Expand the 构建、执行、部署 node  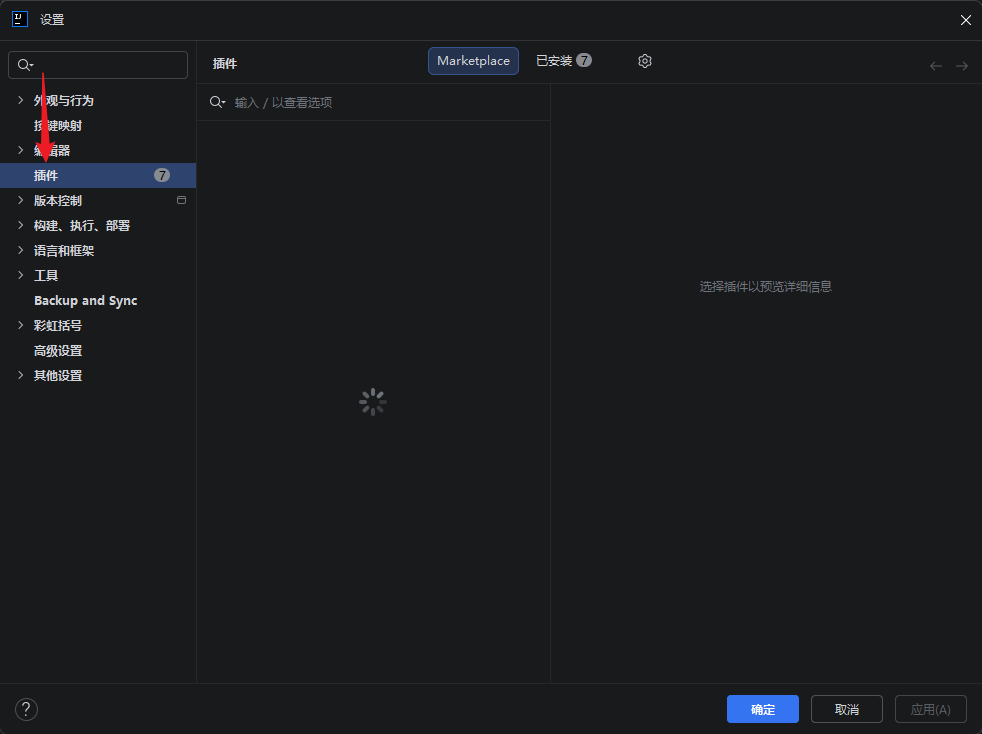point(21,225)
